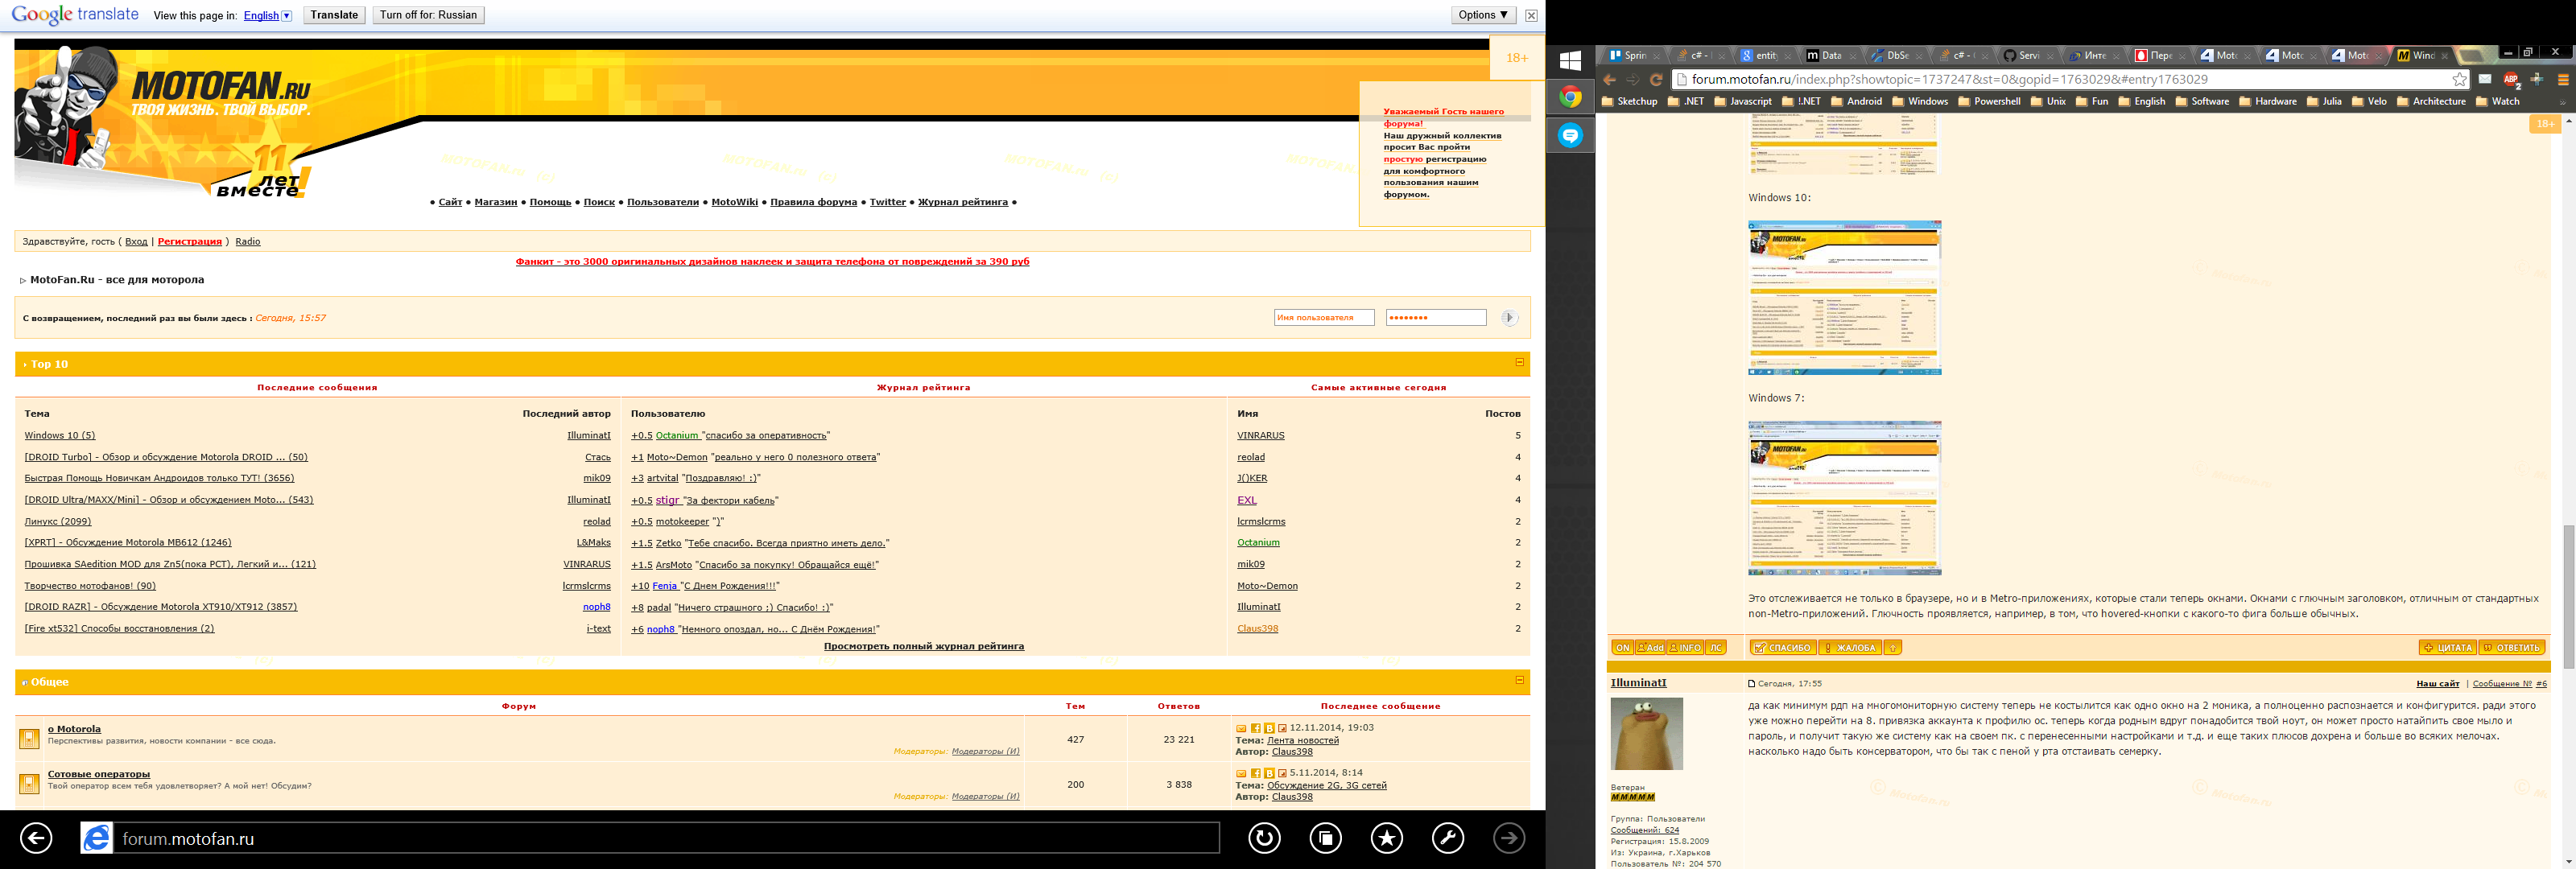Click the upward arrow button under the post
Viewport: 2576px width, 869px height.
[1893, 648]
